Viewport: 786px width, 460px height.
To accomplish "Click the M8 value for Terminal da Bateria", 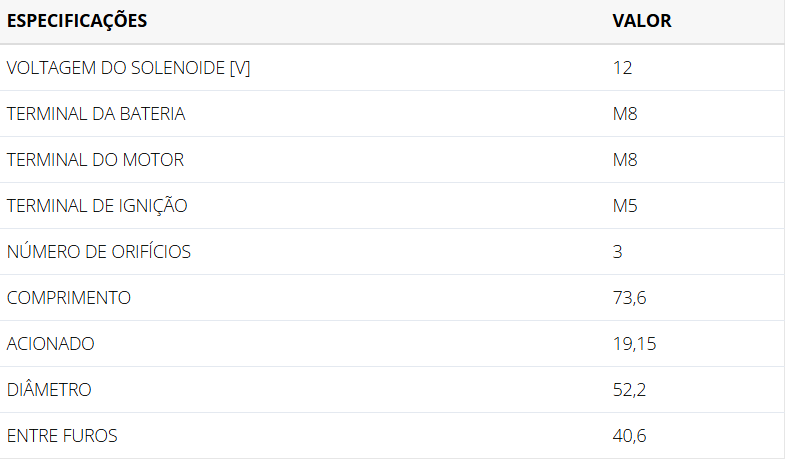I will coord(625,114).
